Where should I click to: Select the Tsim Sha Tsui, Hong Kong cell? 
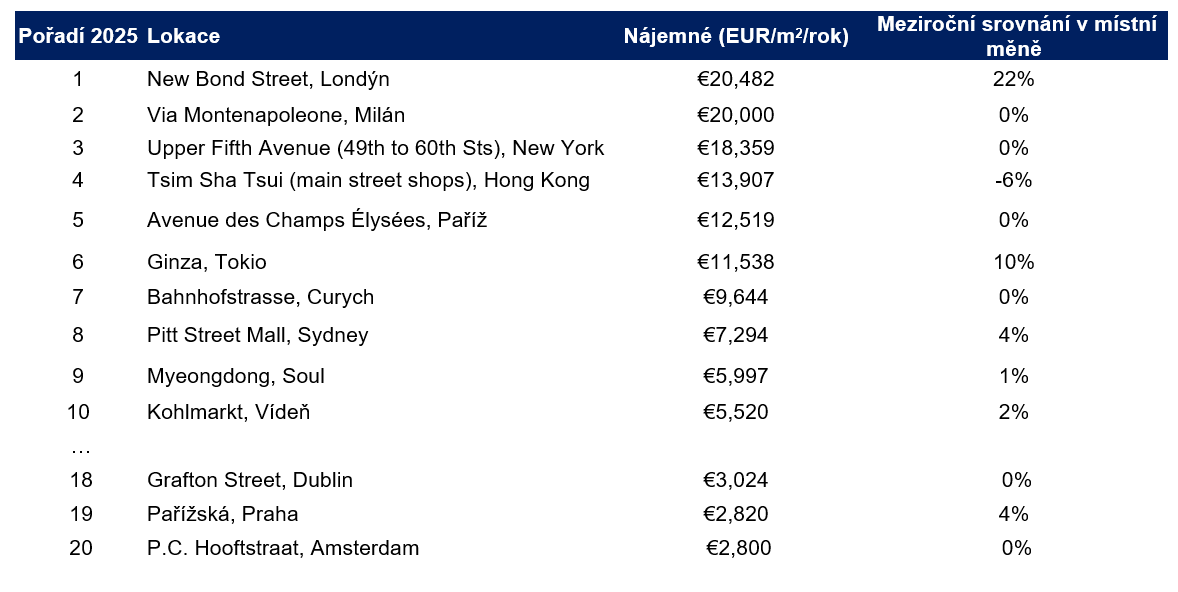coord(368,181)
